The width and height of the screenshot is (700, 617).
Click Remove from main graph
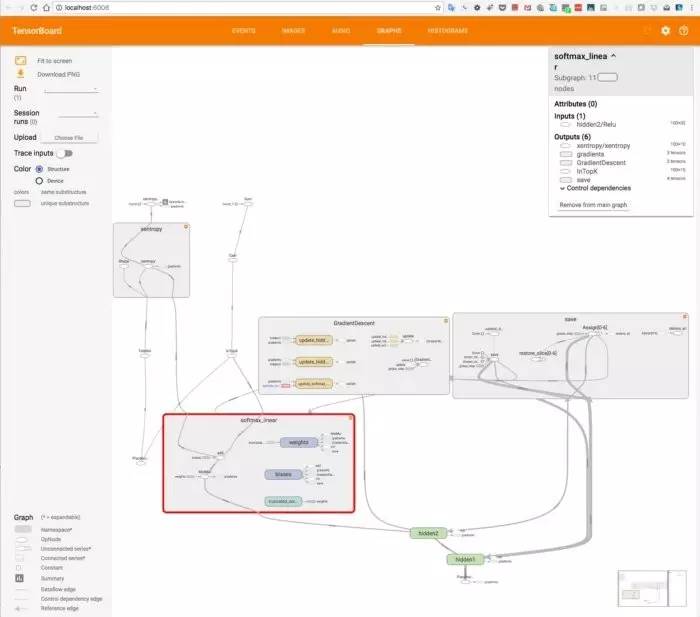coord(593,204)
